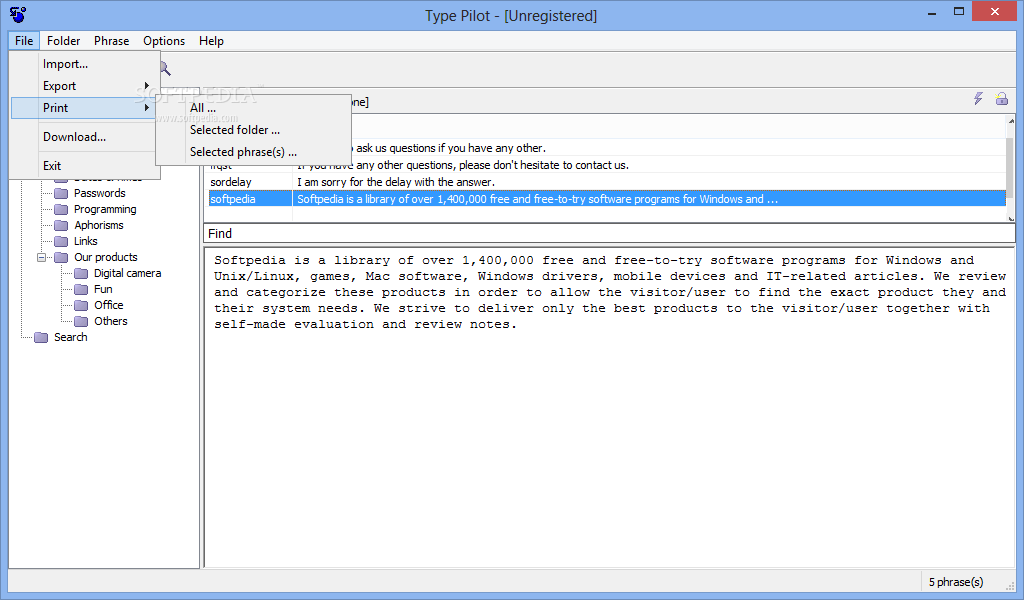Maximize the Type Pilot window
Screen dimensions: 1024x600
pyautogui.click(x=959, y=12)
